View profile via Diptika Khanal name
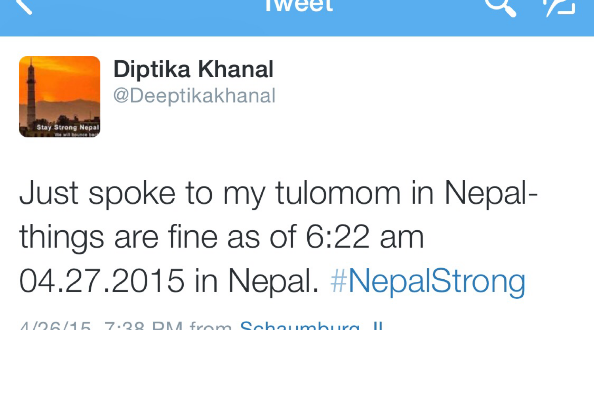 [x=193, y=69]
